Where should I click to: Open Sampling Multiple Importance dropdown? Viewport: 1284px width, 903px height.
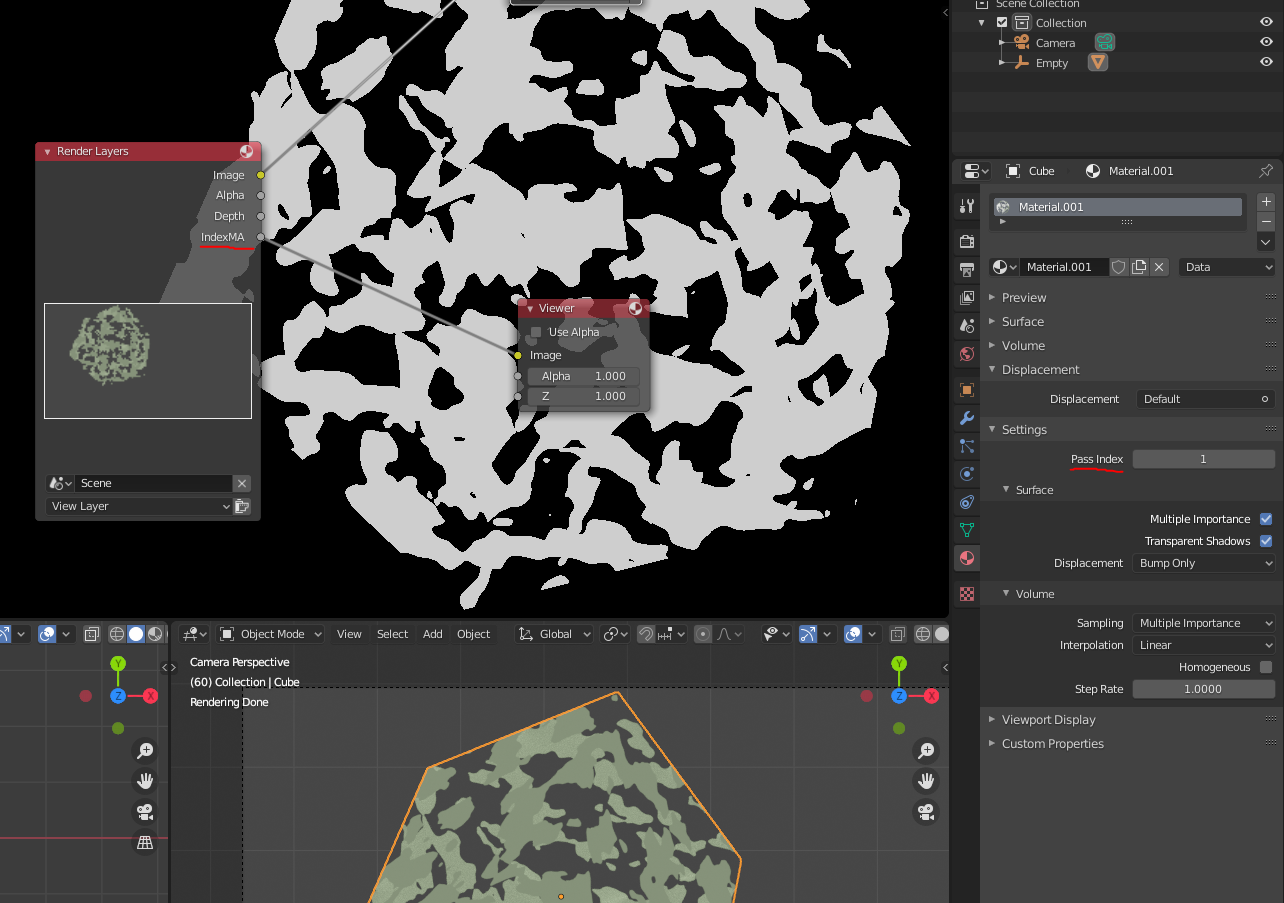1204,623
